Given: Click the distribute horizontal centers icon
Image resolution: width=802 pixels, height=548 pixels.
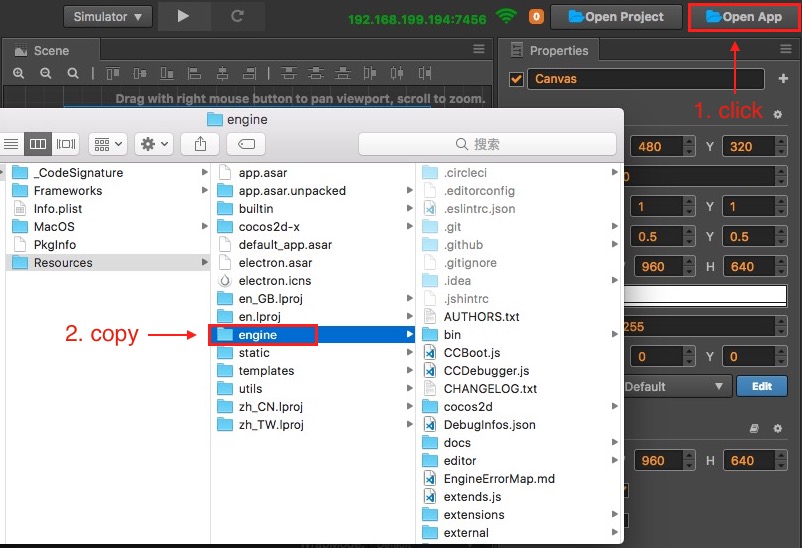Looking at the screenshot, I should pos(397,74).
